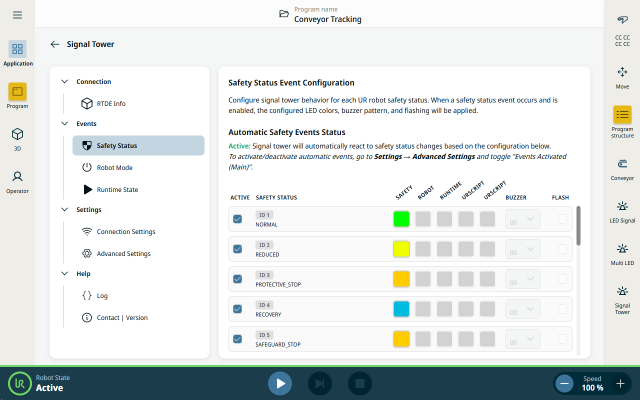640x400 pixels.
Task: Open the Application section
Action: [x=17, y=53]
